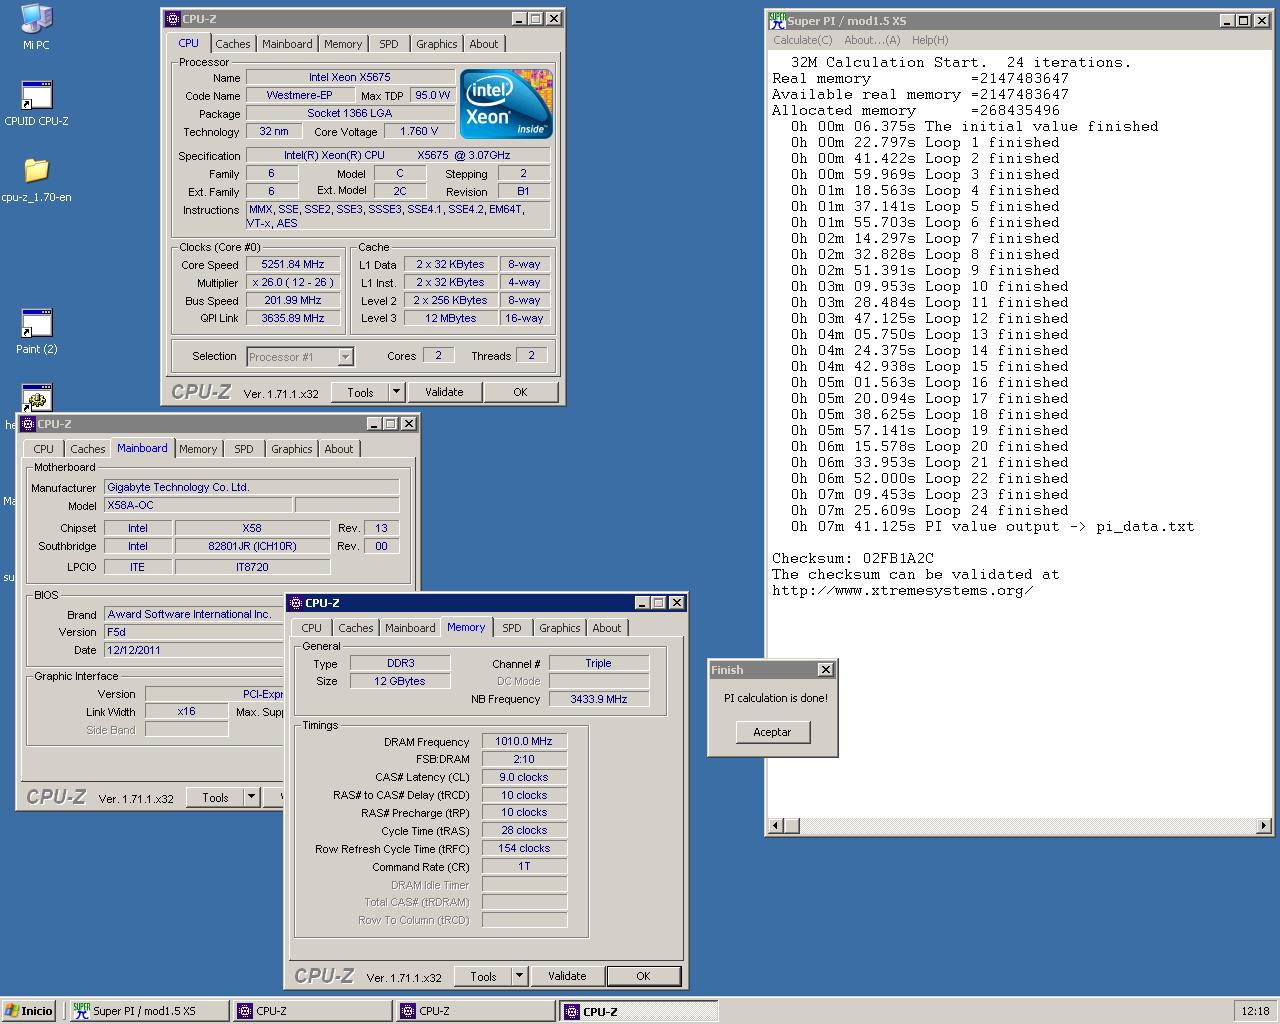The image size is (1280, 1024).
Task: Open the Inicio start menu
Action: [29, 1011]
